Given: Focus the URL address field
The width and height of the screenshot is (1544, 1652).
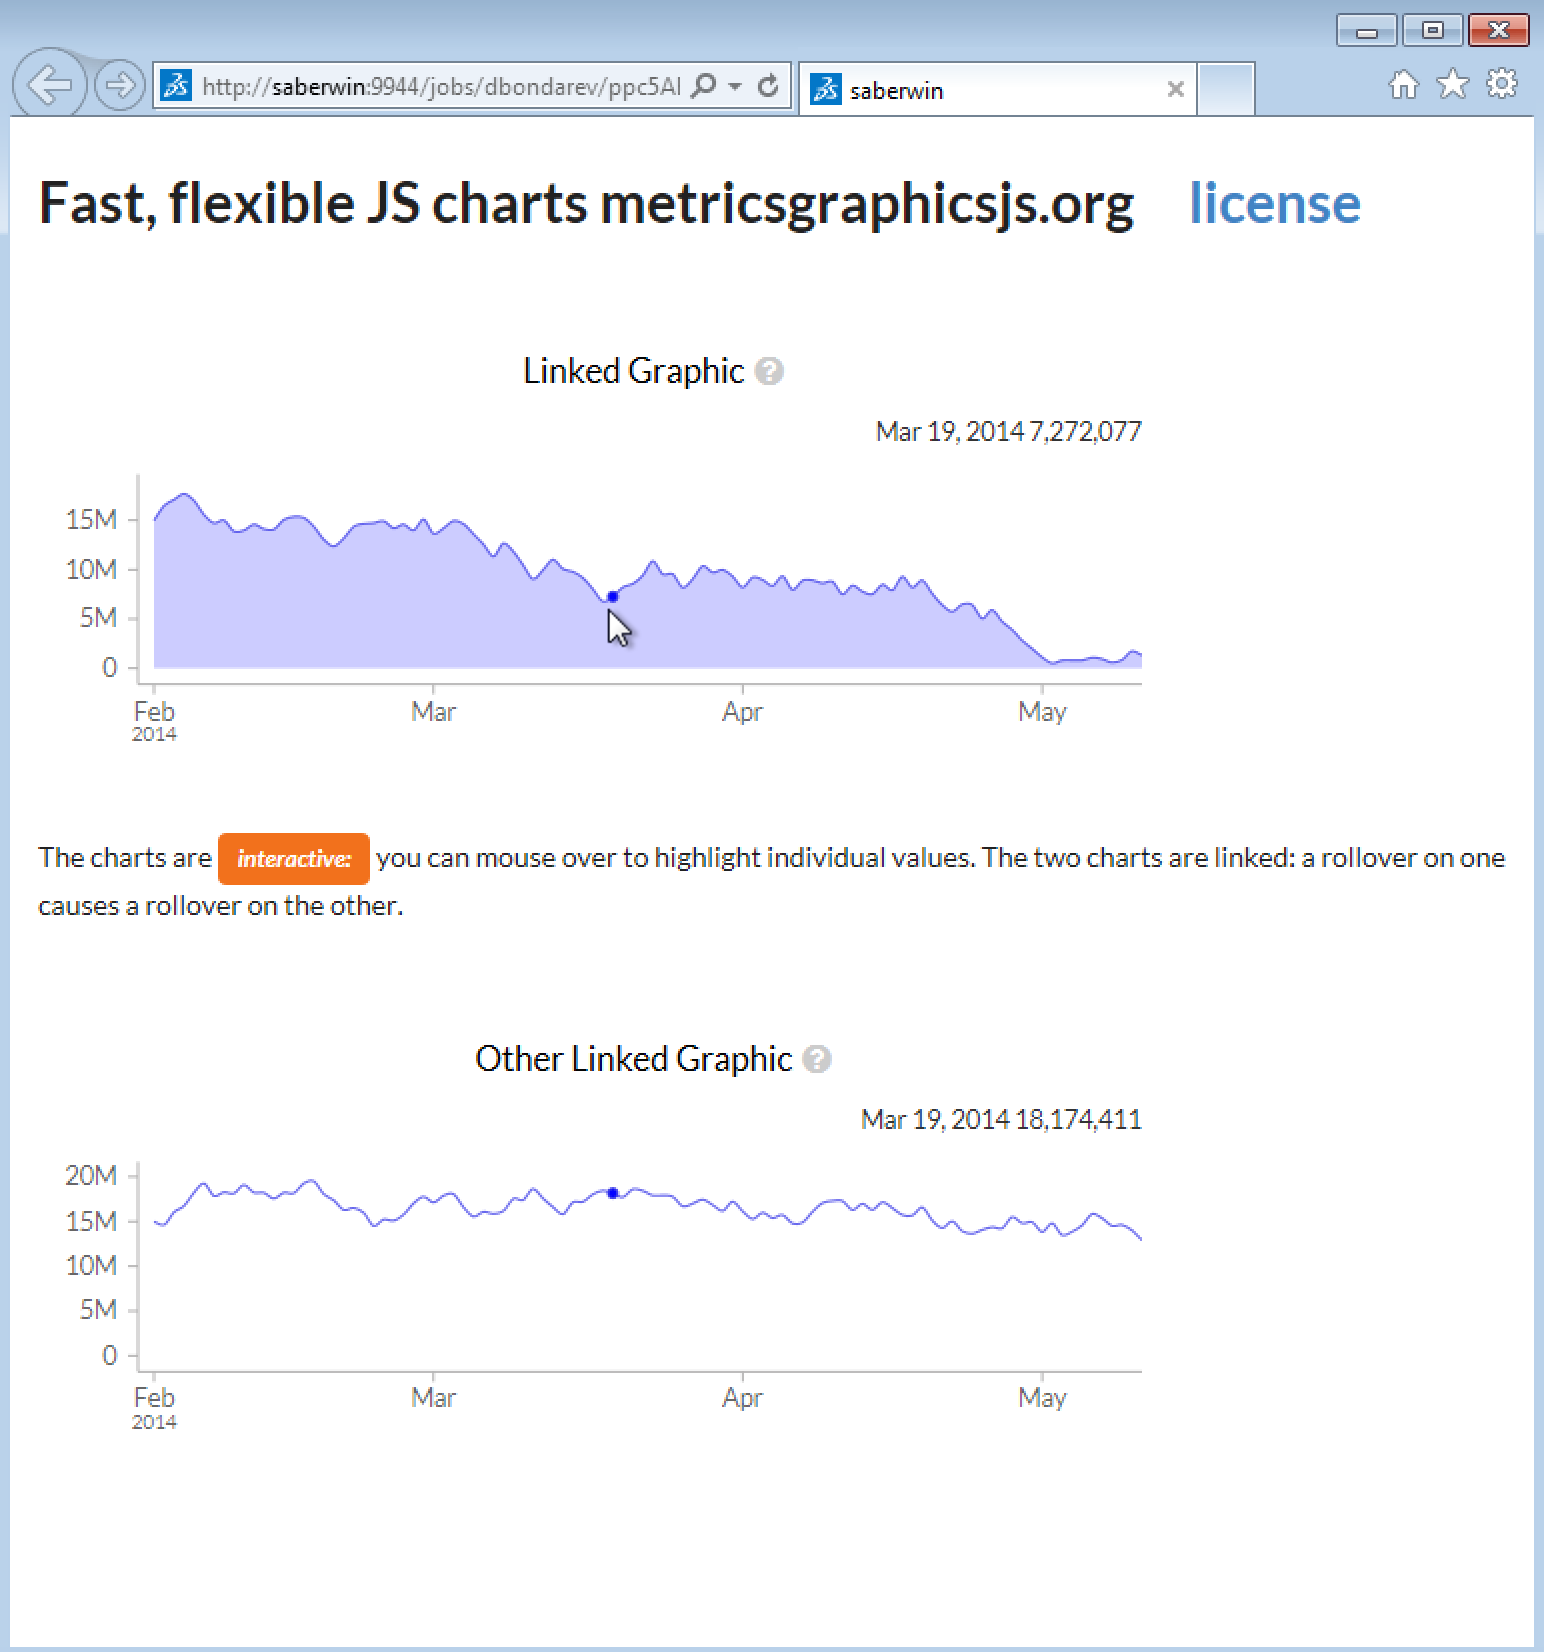Looking at the screenshot, I should point(441,86).
